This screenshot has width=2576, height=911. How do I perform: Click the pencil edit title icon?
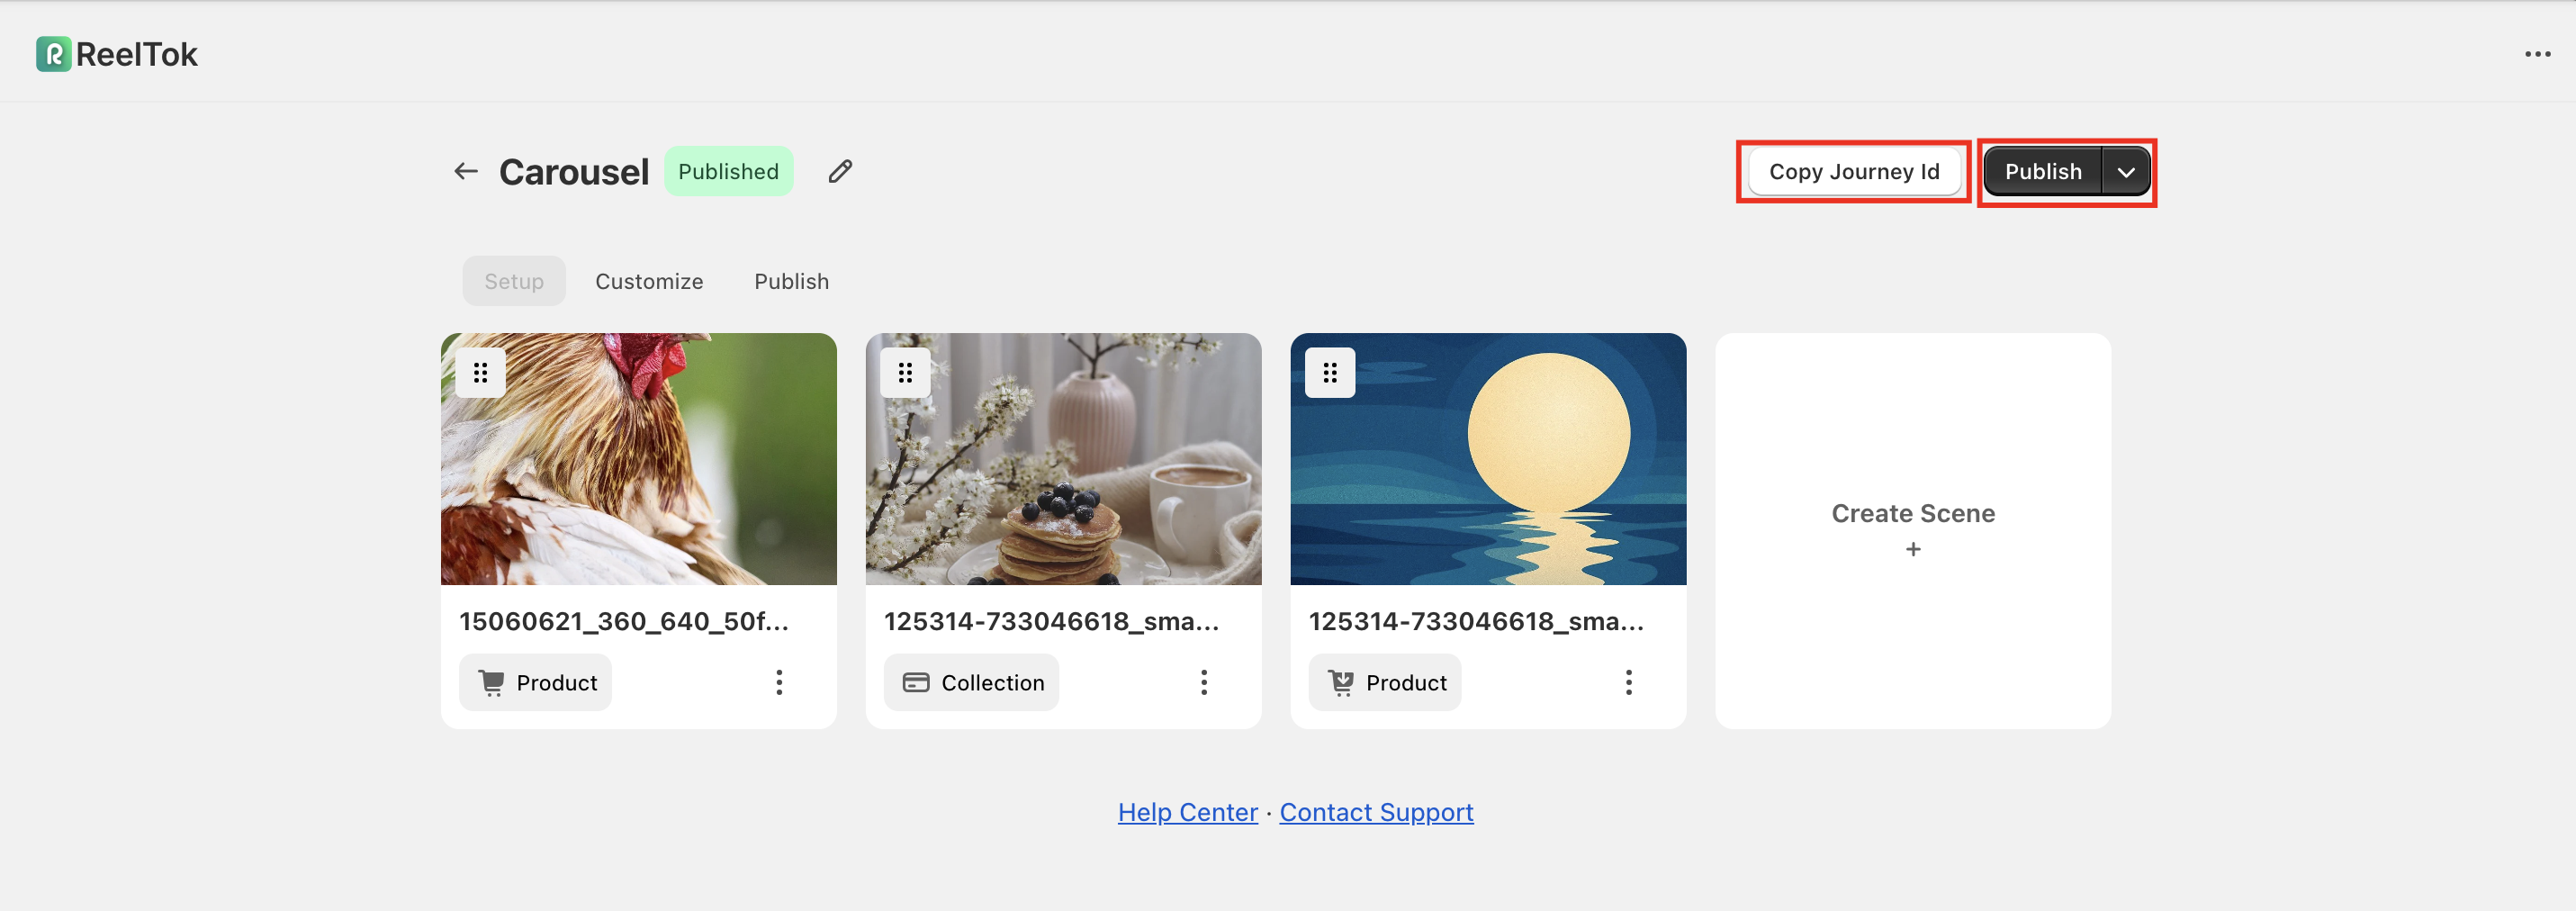840,171
